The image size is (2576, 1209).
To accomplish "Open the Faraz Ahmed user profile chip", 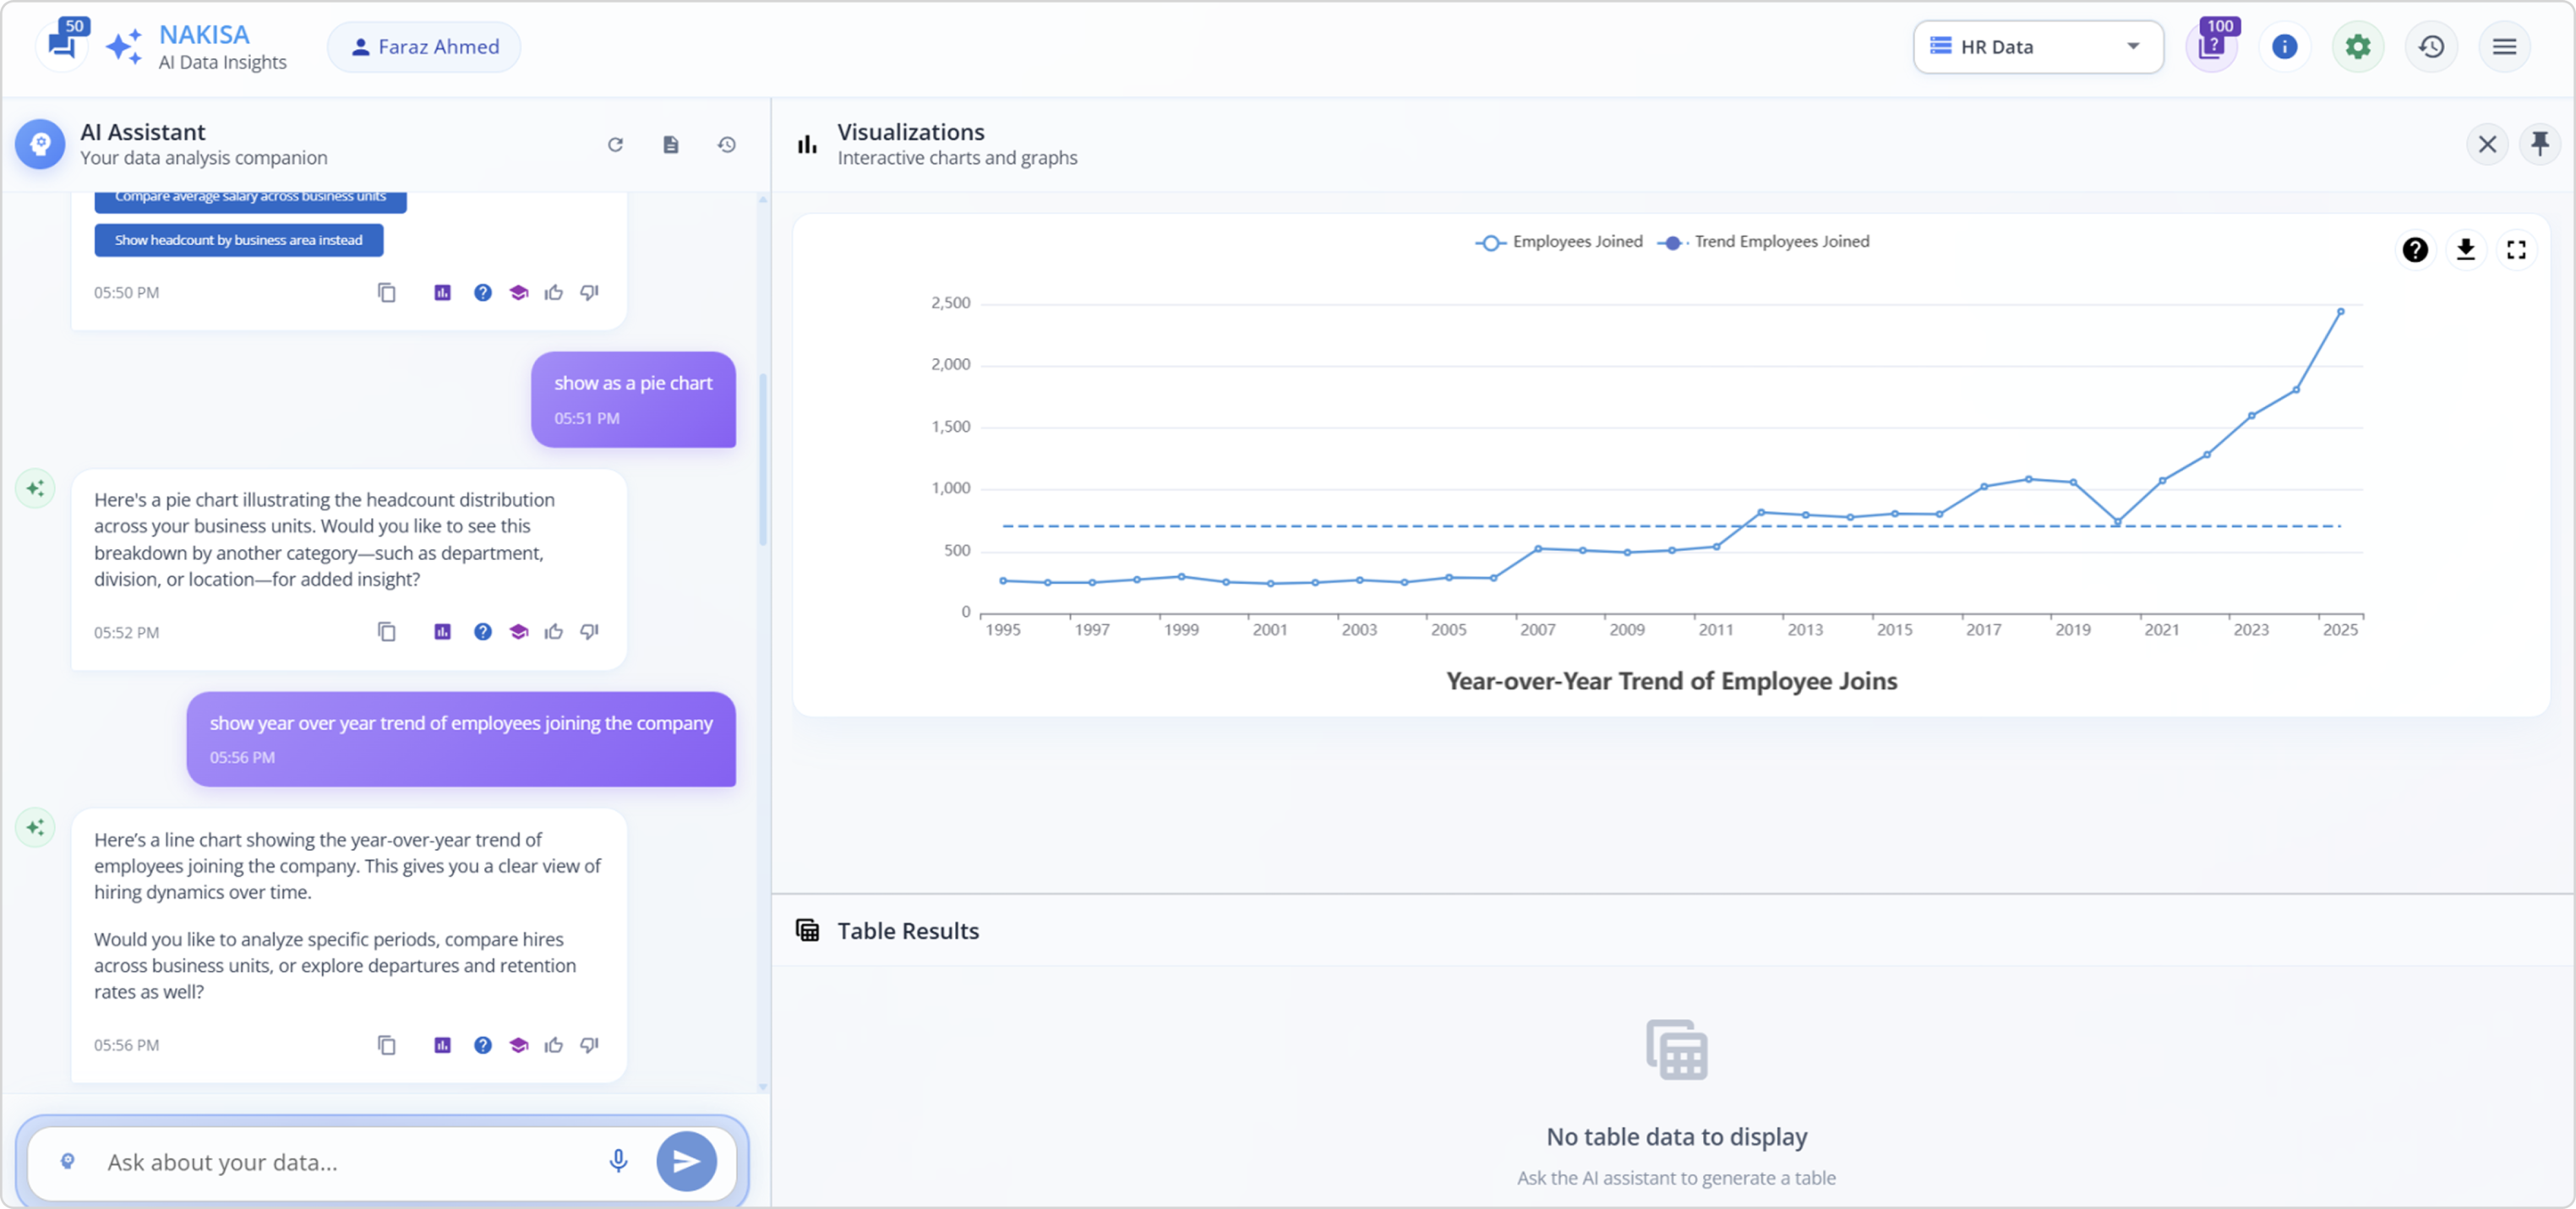I will pos(424,47).
